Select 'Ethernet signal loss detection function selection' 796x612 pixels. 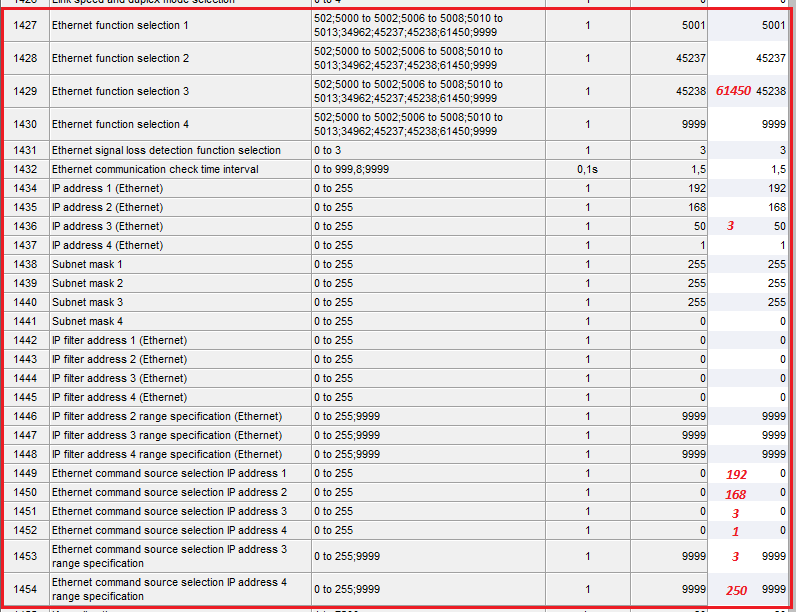tap(180, 151)
